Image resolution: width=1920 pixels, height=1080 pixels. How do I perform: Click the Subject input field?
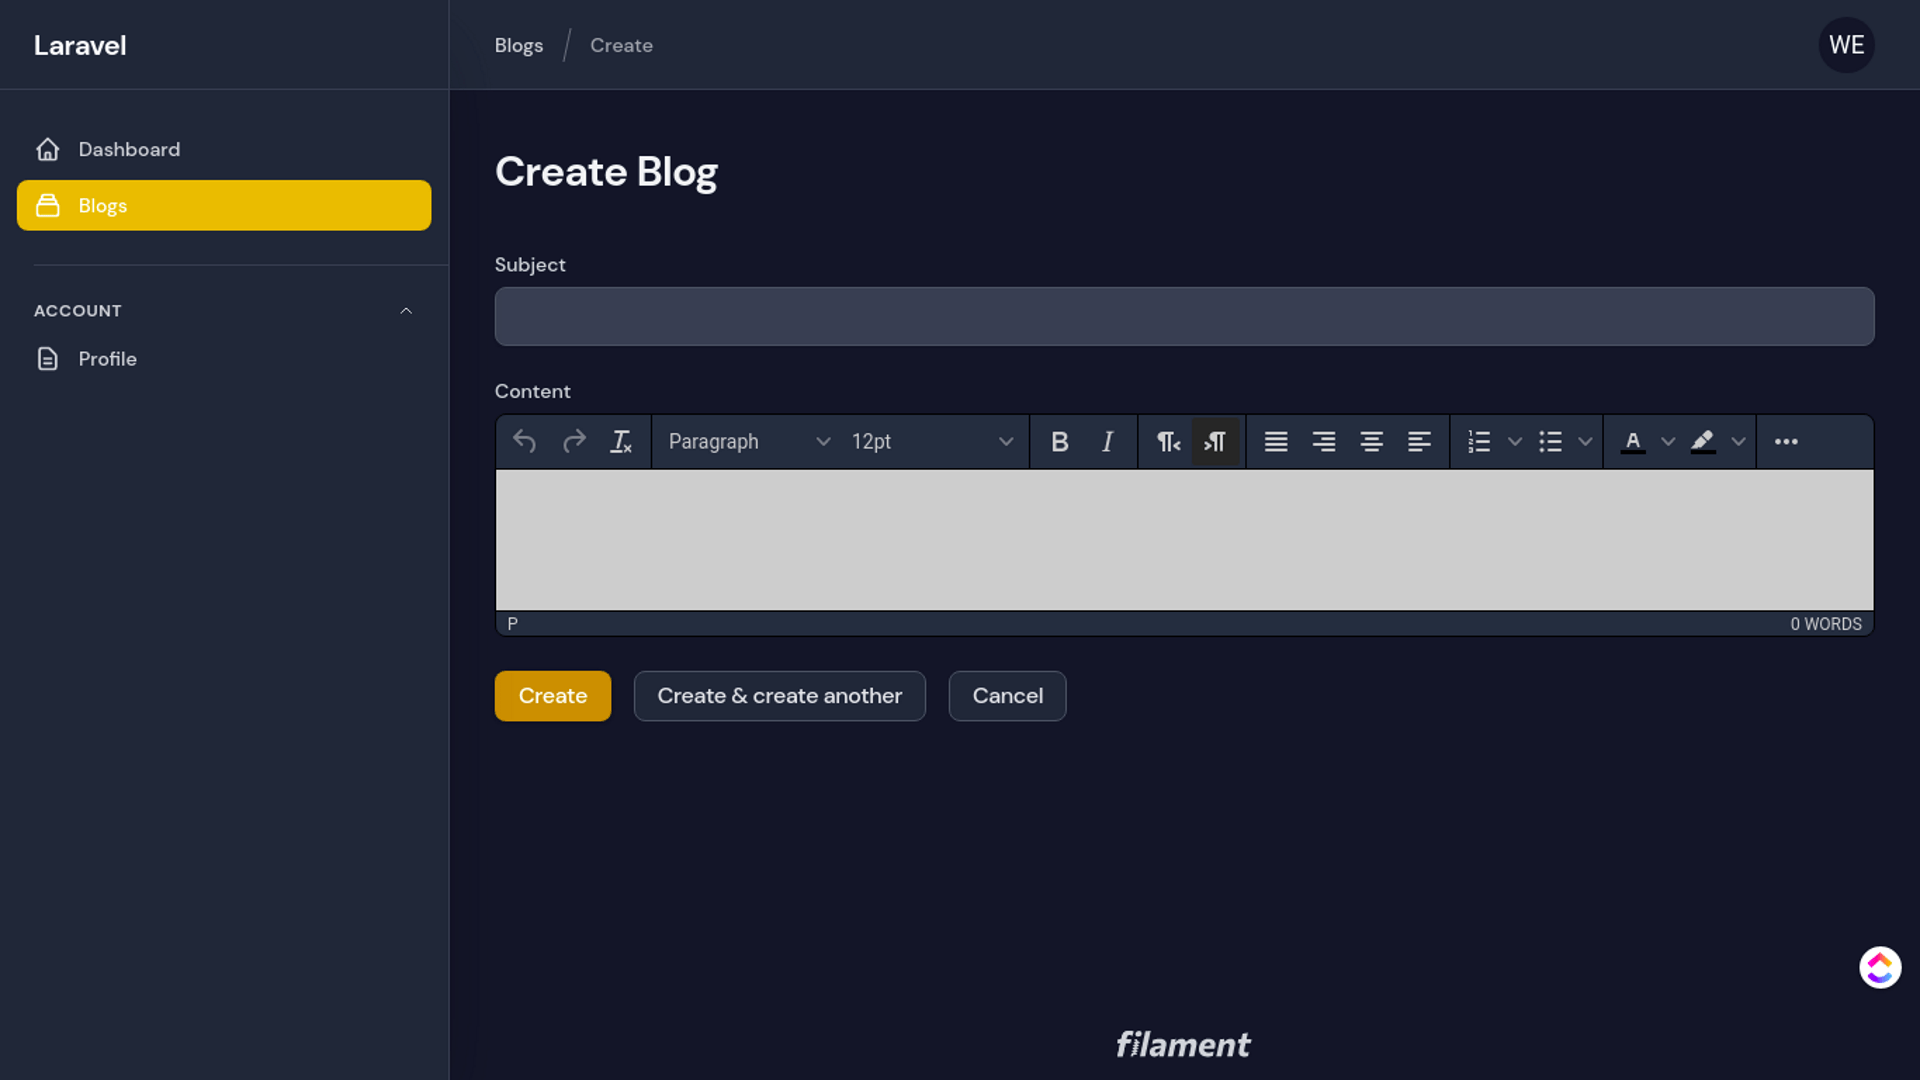pyautogui.click(x=1184, y=316)
